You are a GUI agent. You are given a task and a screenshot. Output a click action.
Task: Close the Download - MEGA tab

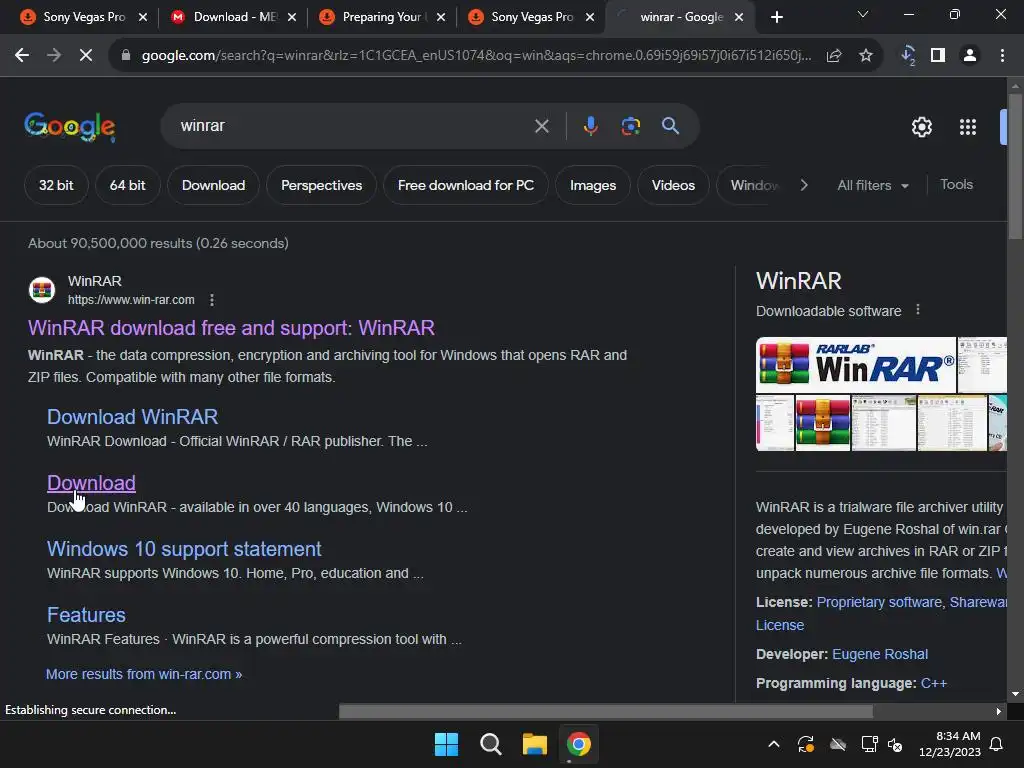[292, 17]
